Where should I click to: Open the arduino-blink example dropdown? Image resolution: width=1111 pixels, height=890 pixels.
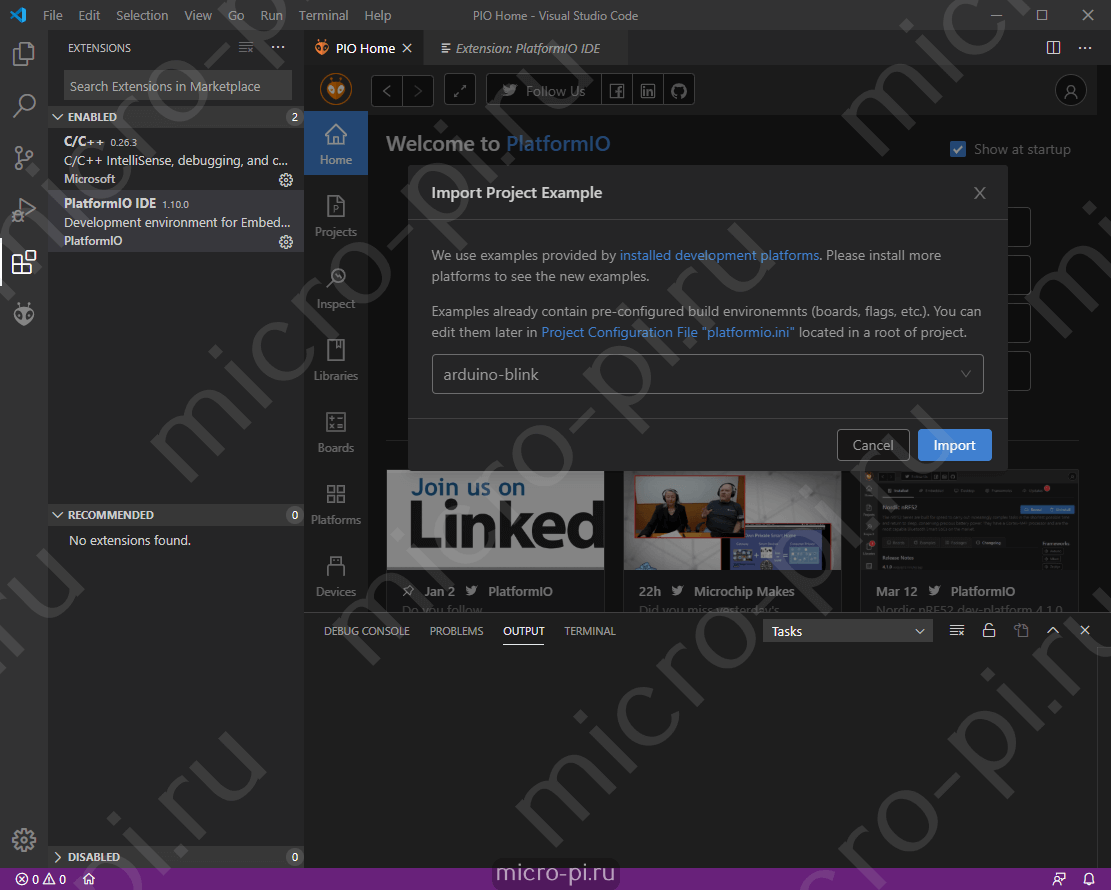(965, 373)
